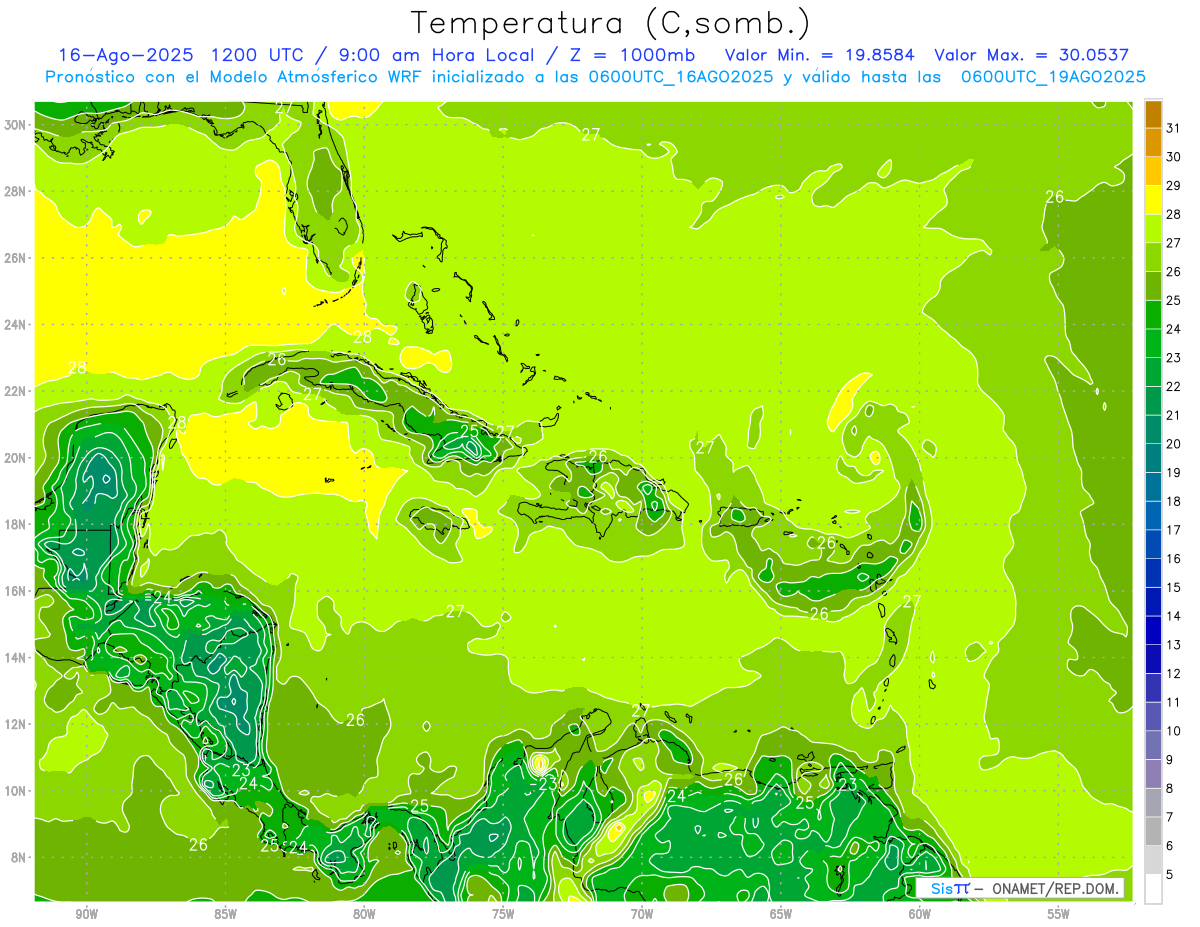Viewport: 1200px width, 927px height.
Task: Click the "24N" latitude axis label
Action: pos(14,325)
